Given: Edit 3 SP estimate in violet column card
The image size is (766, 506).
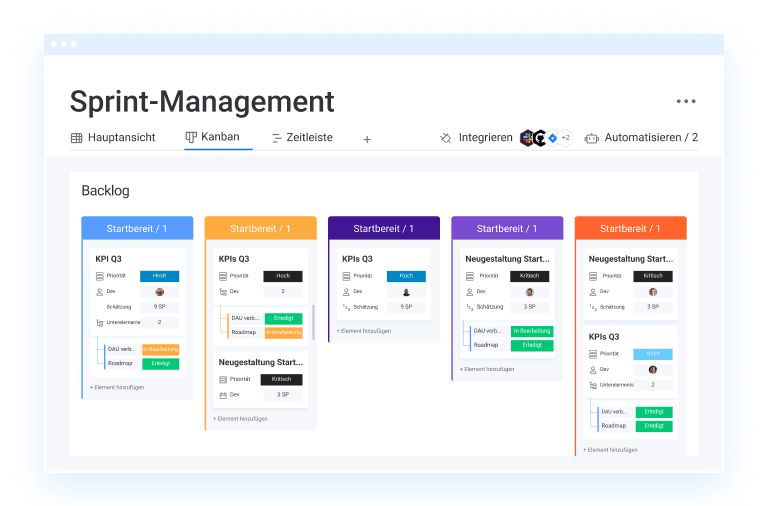Looking at the screenshot, I should pos(530,307).
